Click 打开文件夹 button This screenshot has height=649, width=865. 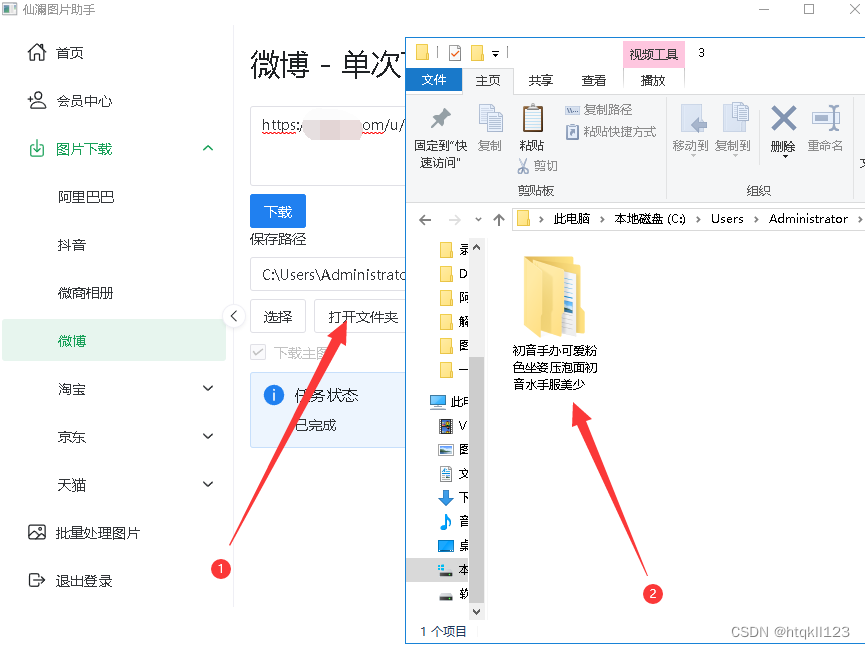[362, 317]
